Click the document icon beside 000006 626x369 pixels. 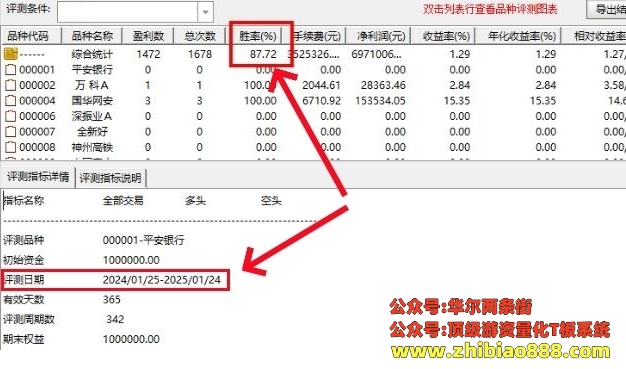pos(10,116)
